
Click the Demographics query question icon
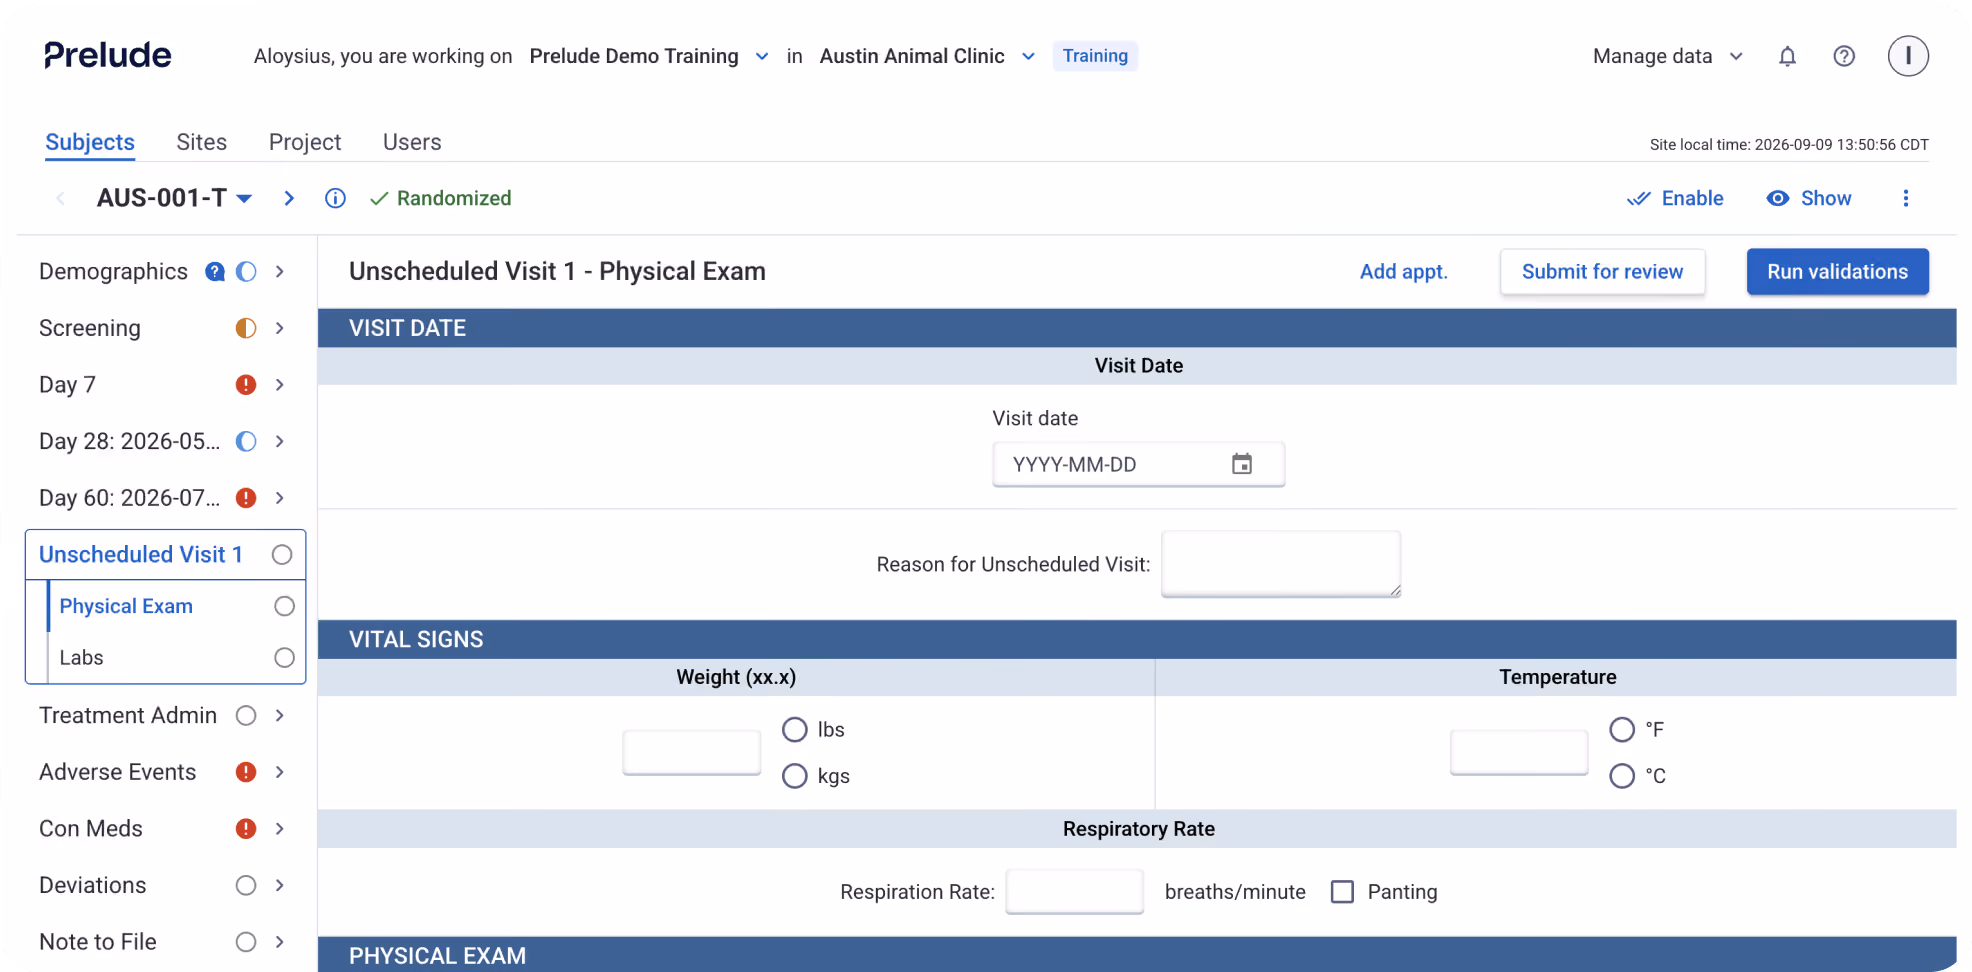tap(215, 272)
